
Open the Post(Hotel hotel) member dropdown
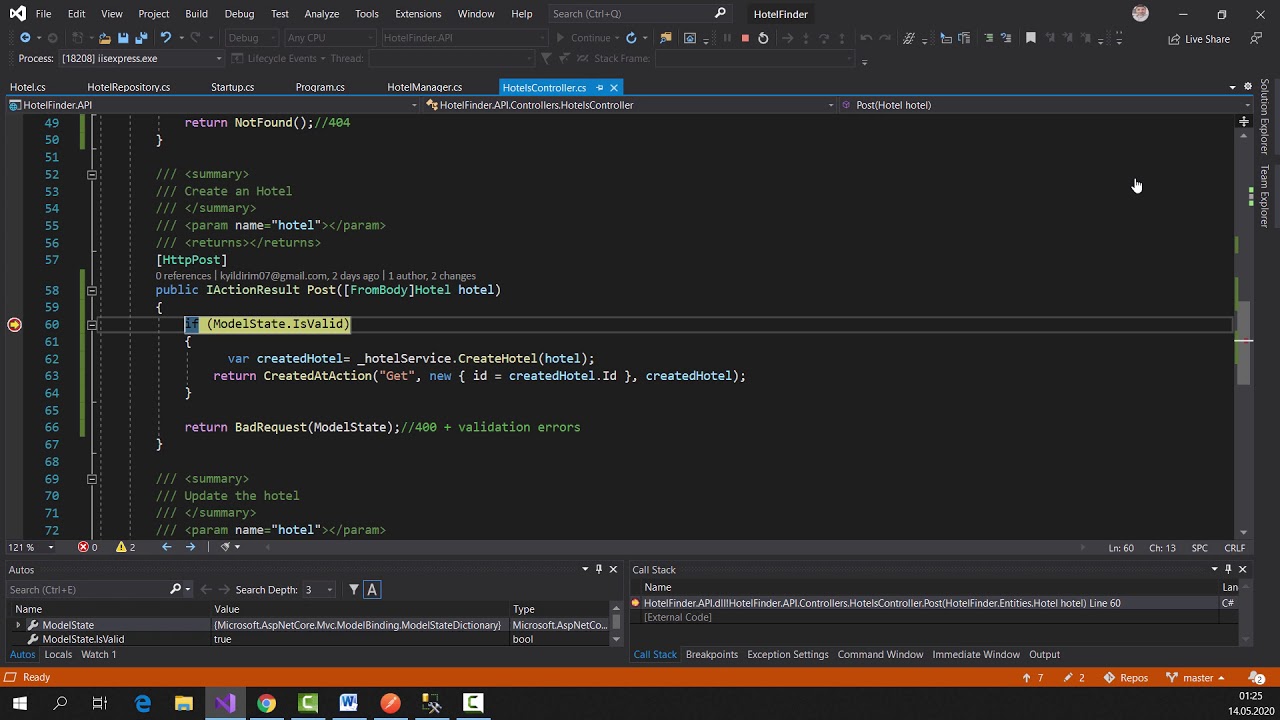click(1047, 105)
